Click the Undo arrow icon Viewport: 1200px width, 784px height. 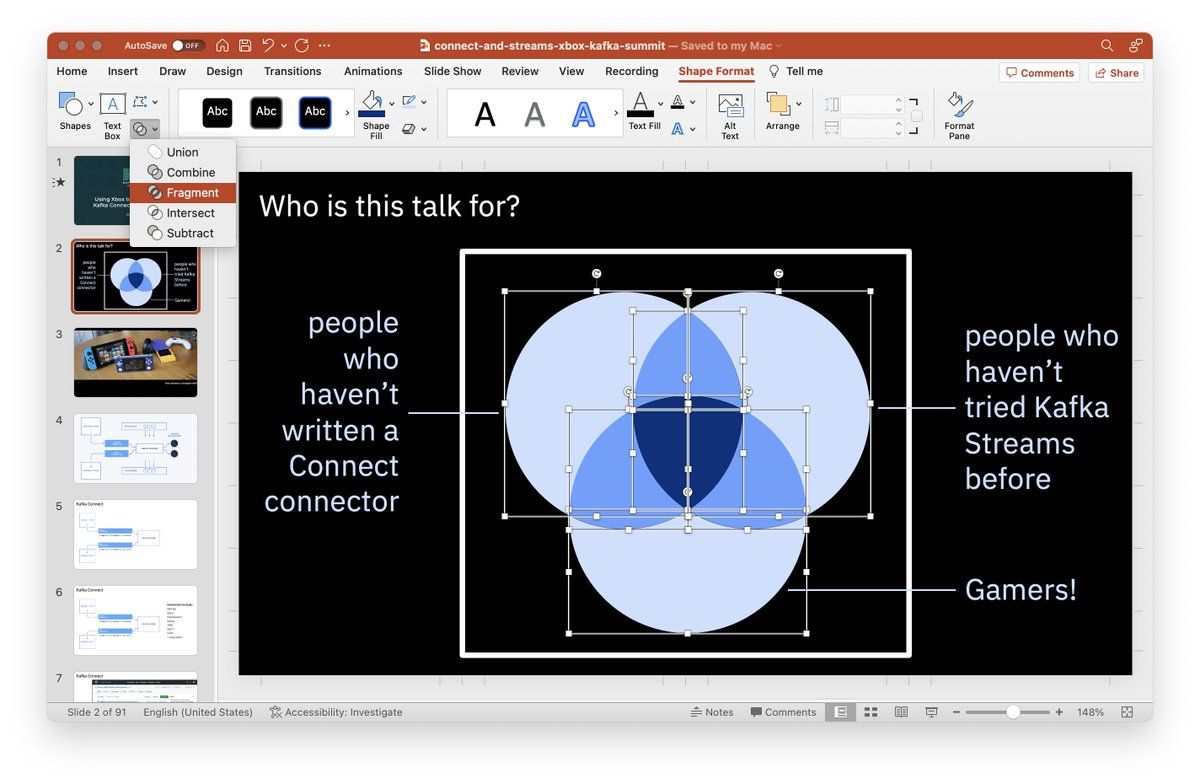[268, 46]
